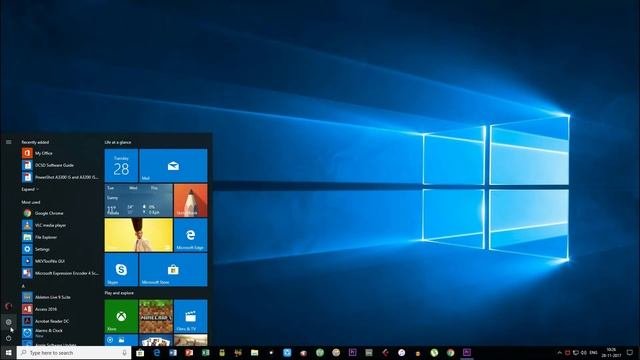Open the Minecraft tile
The image size is (640, 360).
click(156, 316)
